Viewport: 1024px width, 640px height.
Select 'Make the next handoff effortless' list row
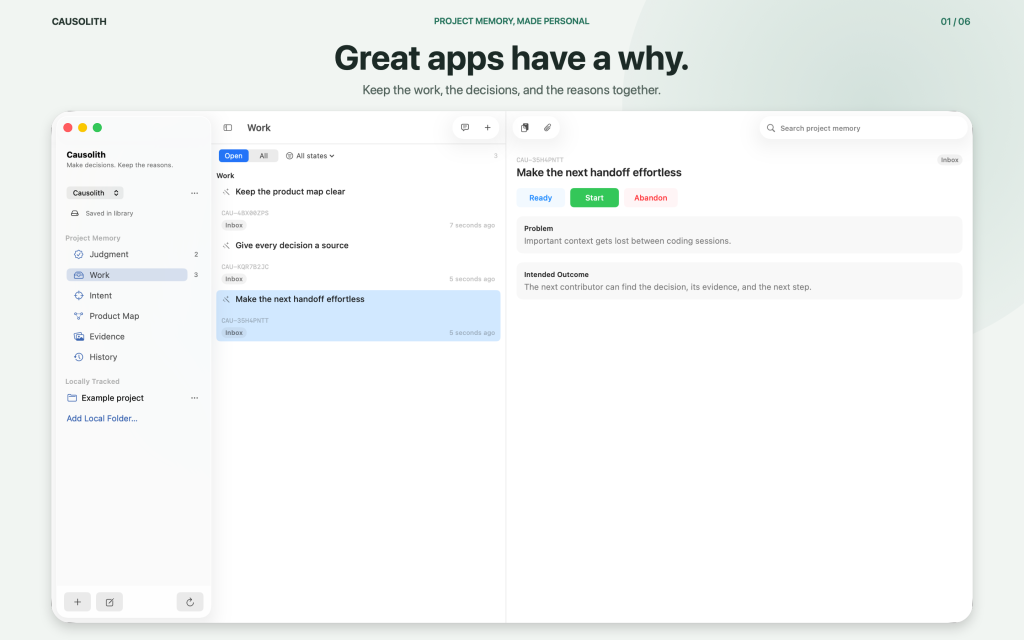coord(358,315)
